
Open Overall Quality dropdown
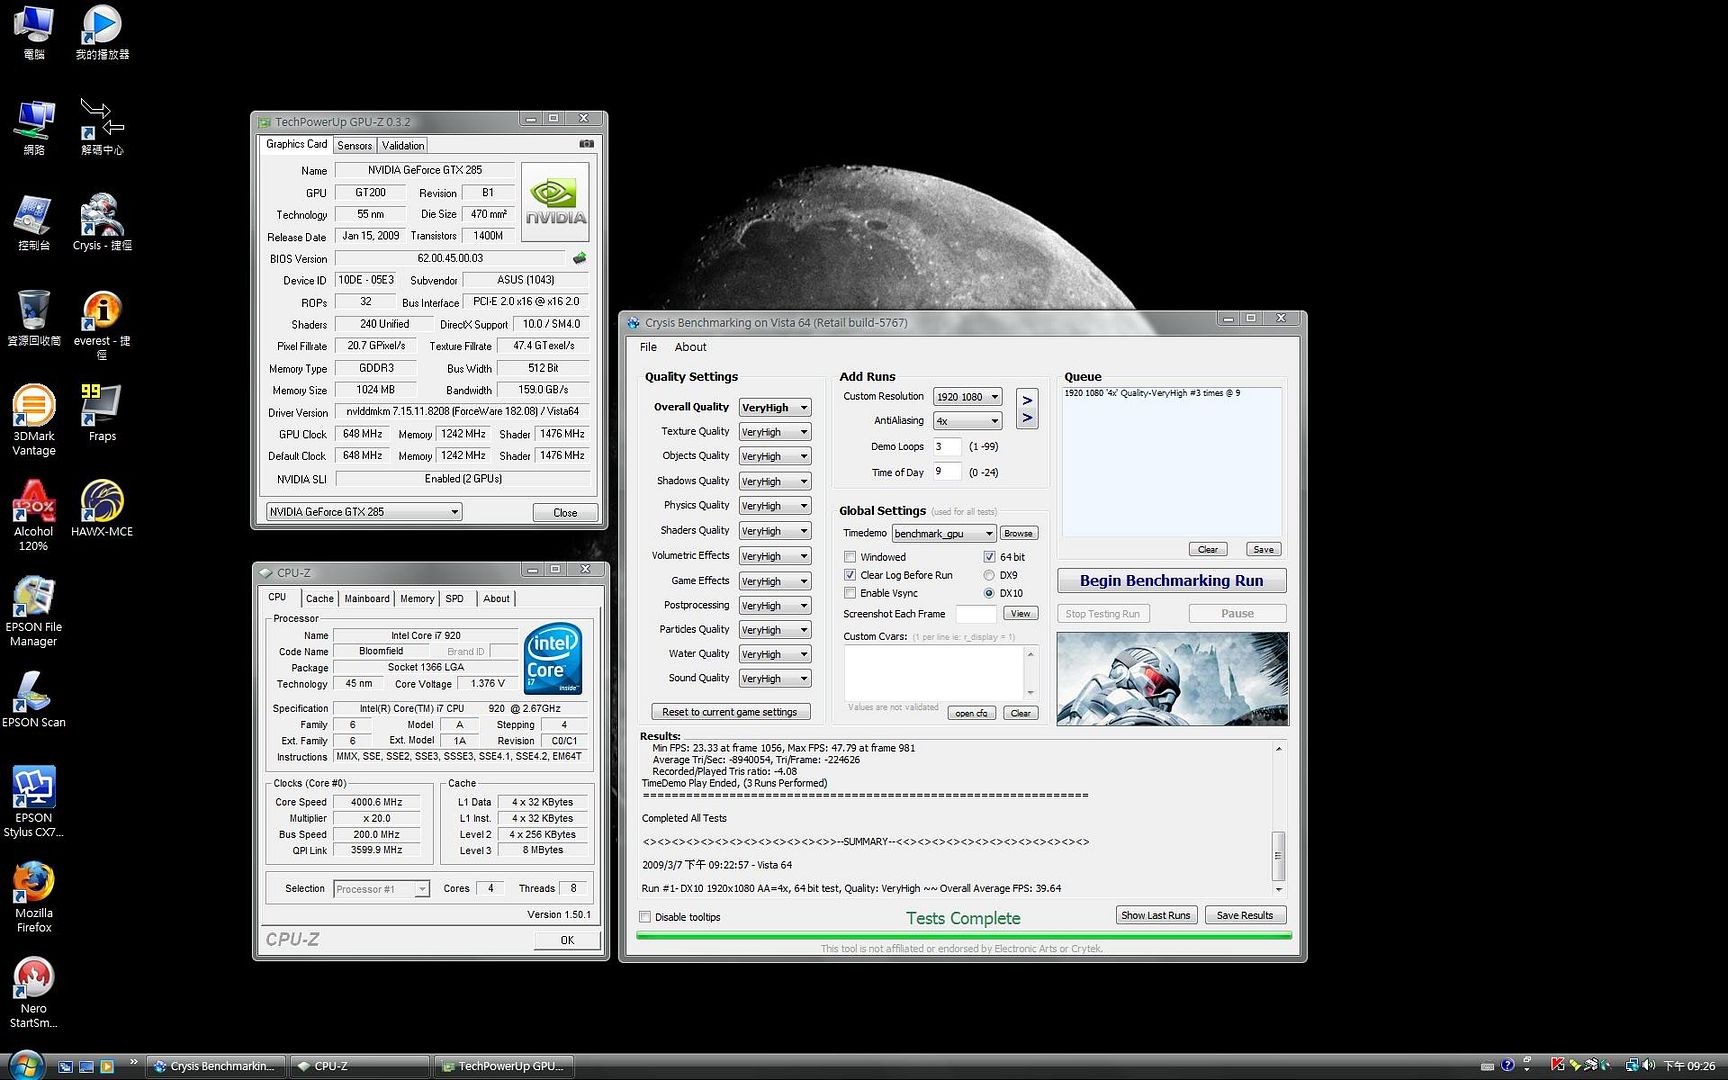(775, 408)
